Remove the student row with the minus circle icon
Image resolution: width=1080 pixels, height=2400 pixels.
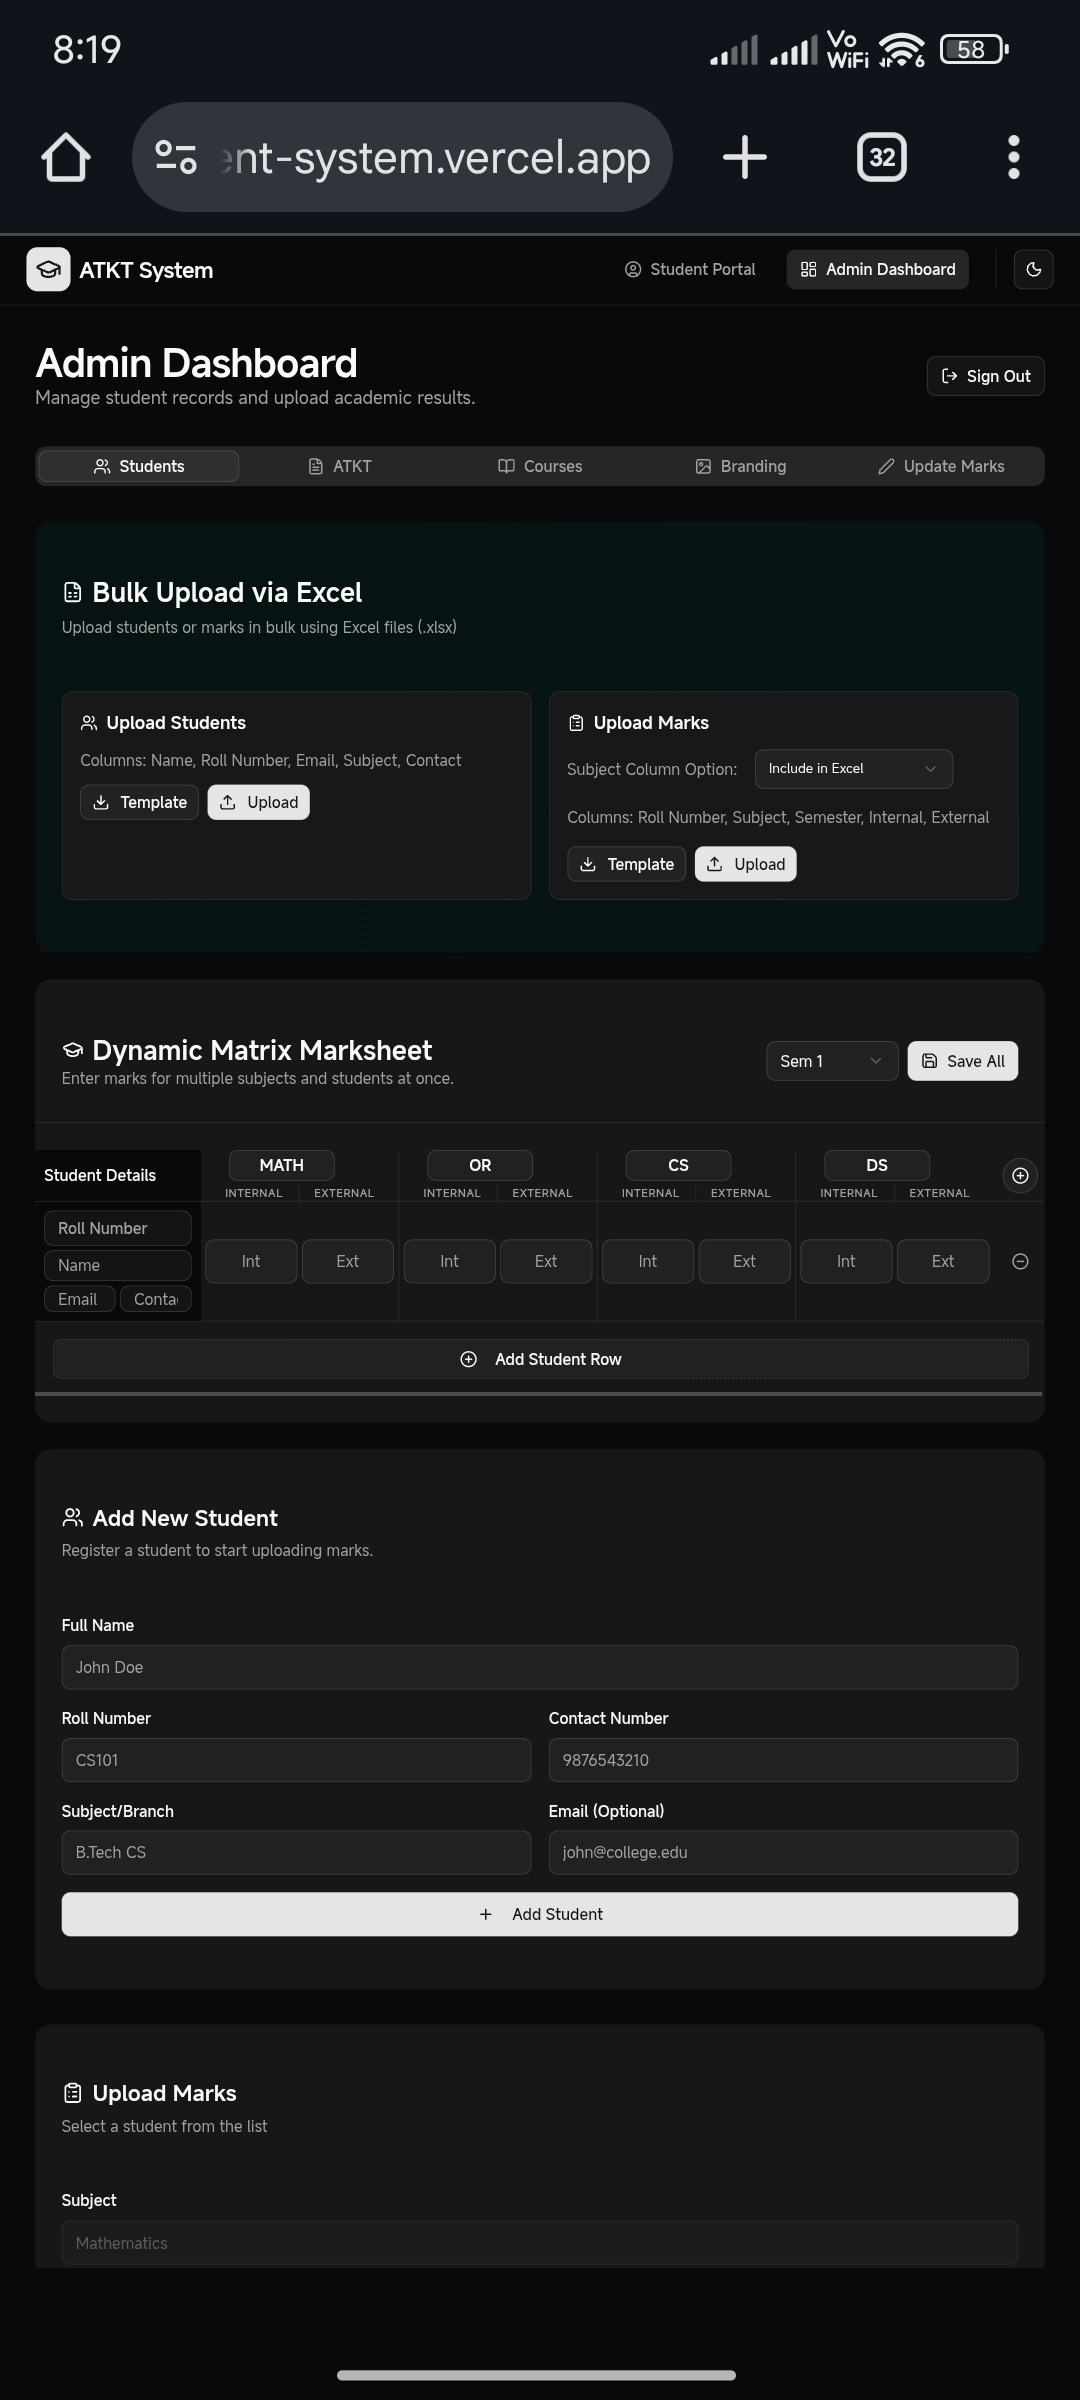tap(1020, 1262)
